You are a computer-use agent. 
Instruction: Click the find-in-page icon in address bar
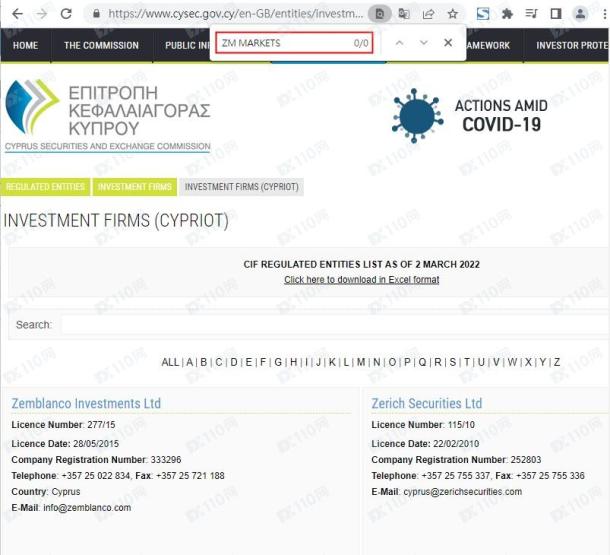pos(379,14)
